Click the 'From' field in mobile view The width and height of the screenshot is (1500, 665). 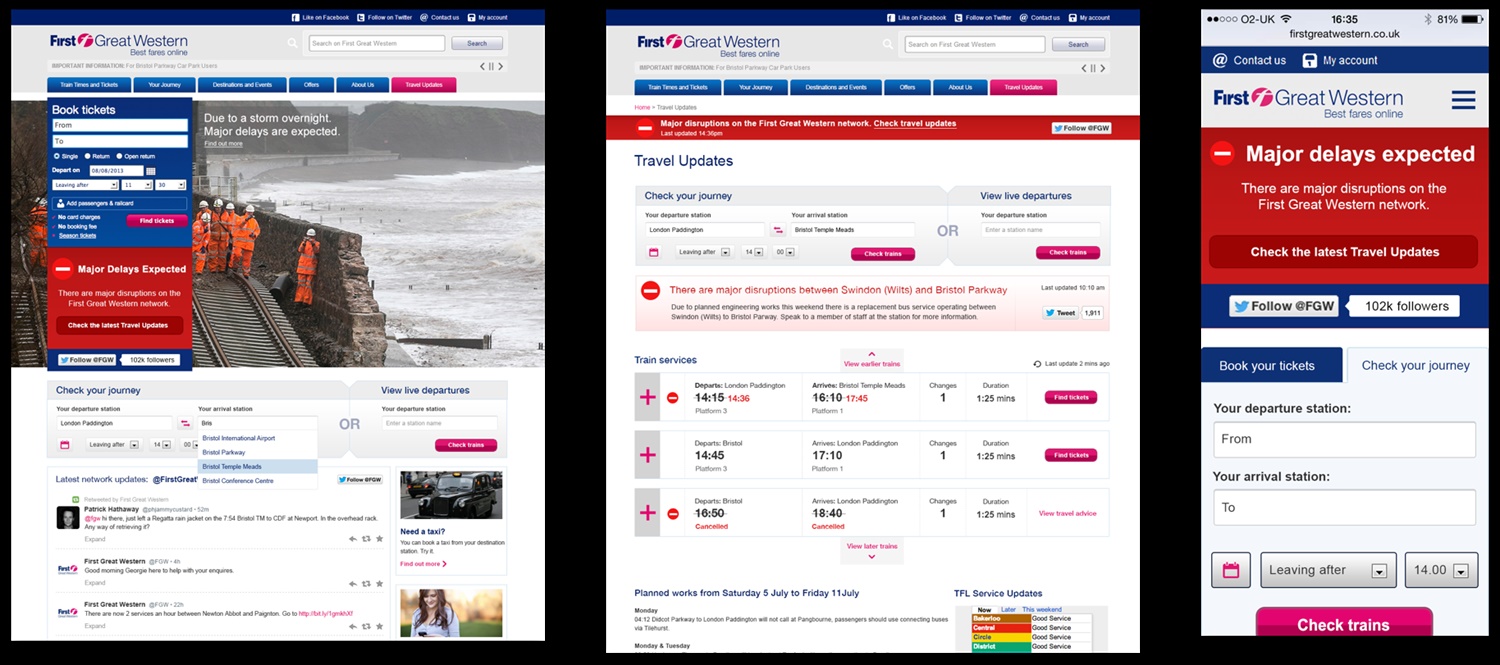[x=1344, y=439]
